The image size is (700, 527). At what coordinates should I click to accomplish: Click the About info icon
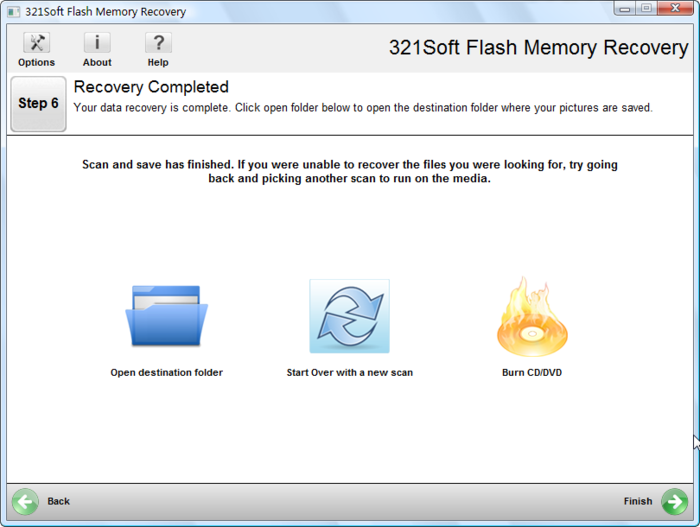pyautogui.click(x=97, y=43)
